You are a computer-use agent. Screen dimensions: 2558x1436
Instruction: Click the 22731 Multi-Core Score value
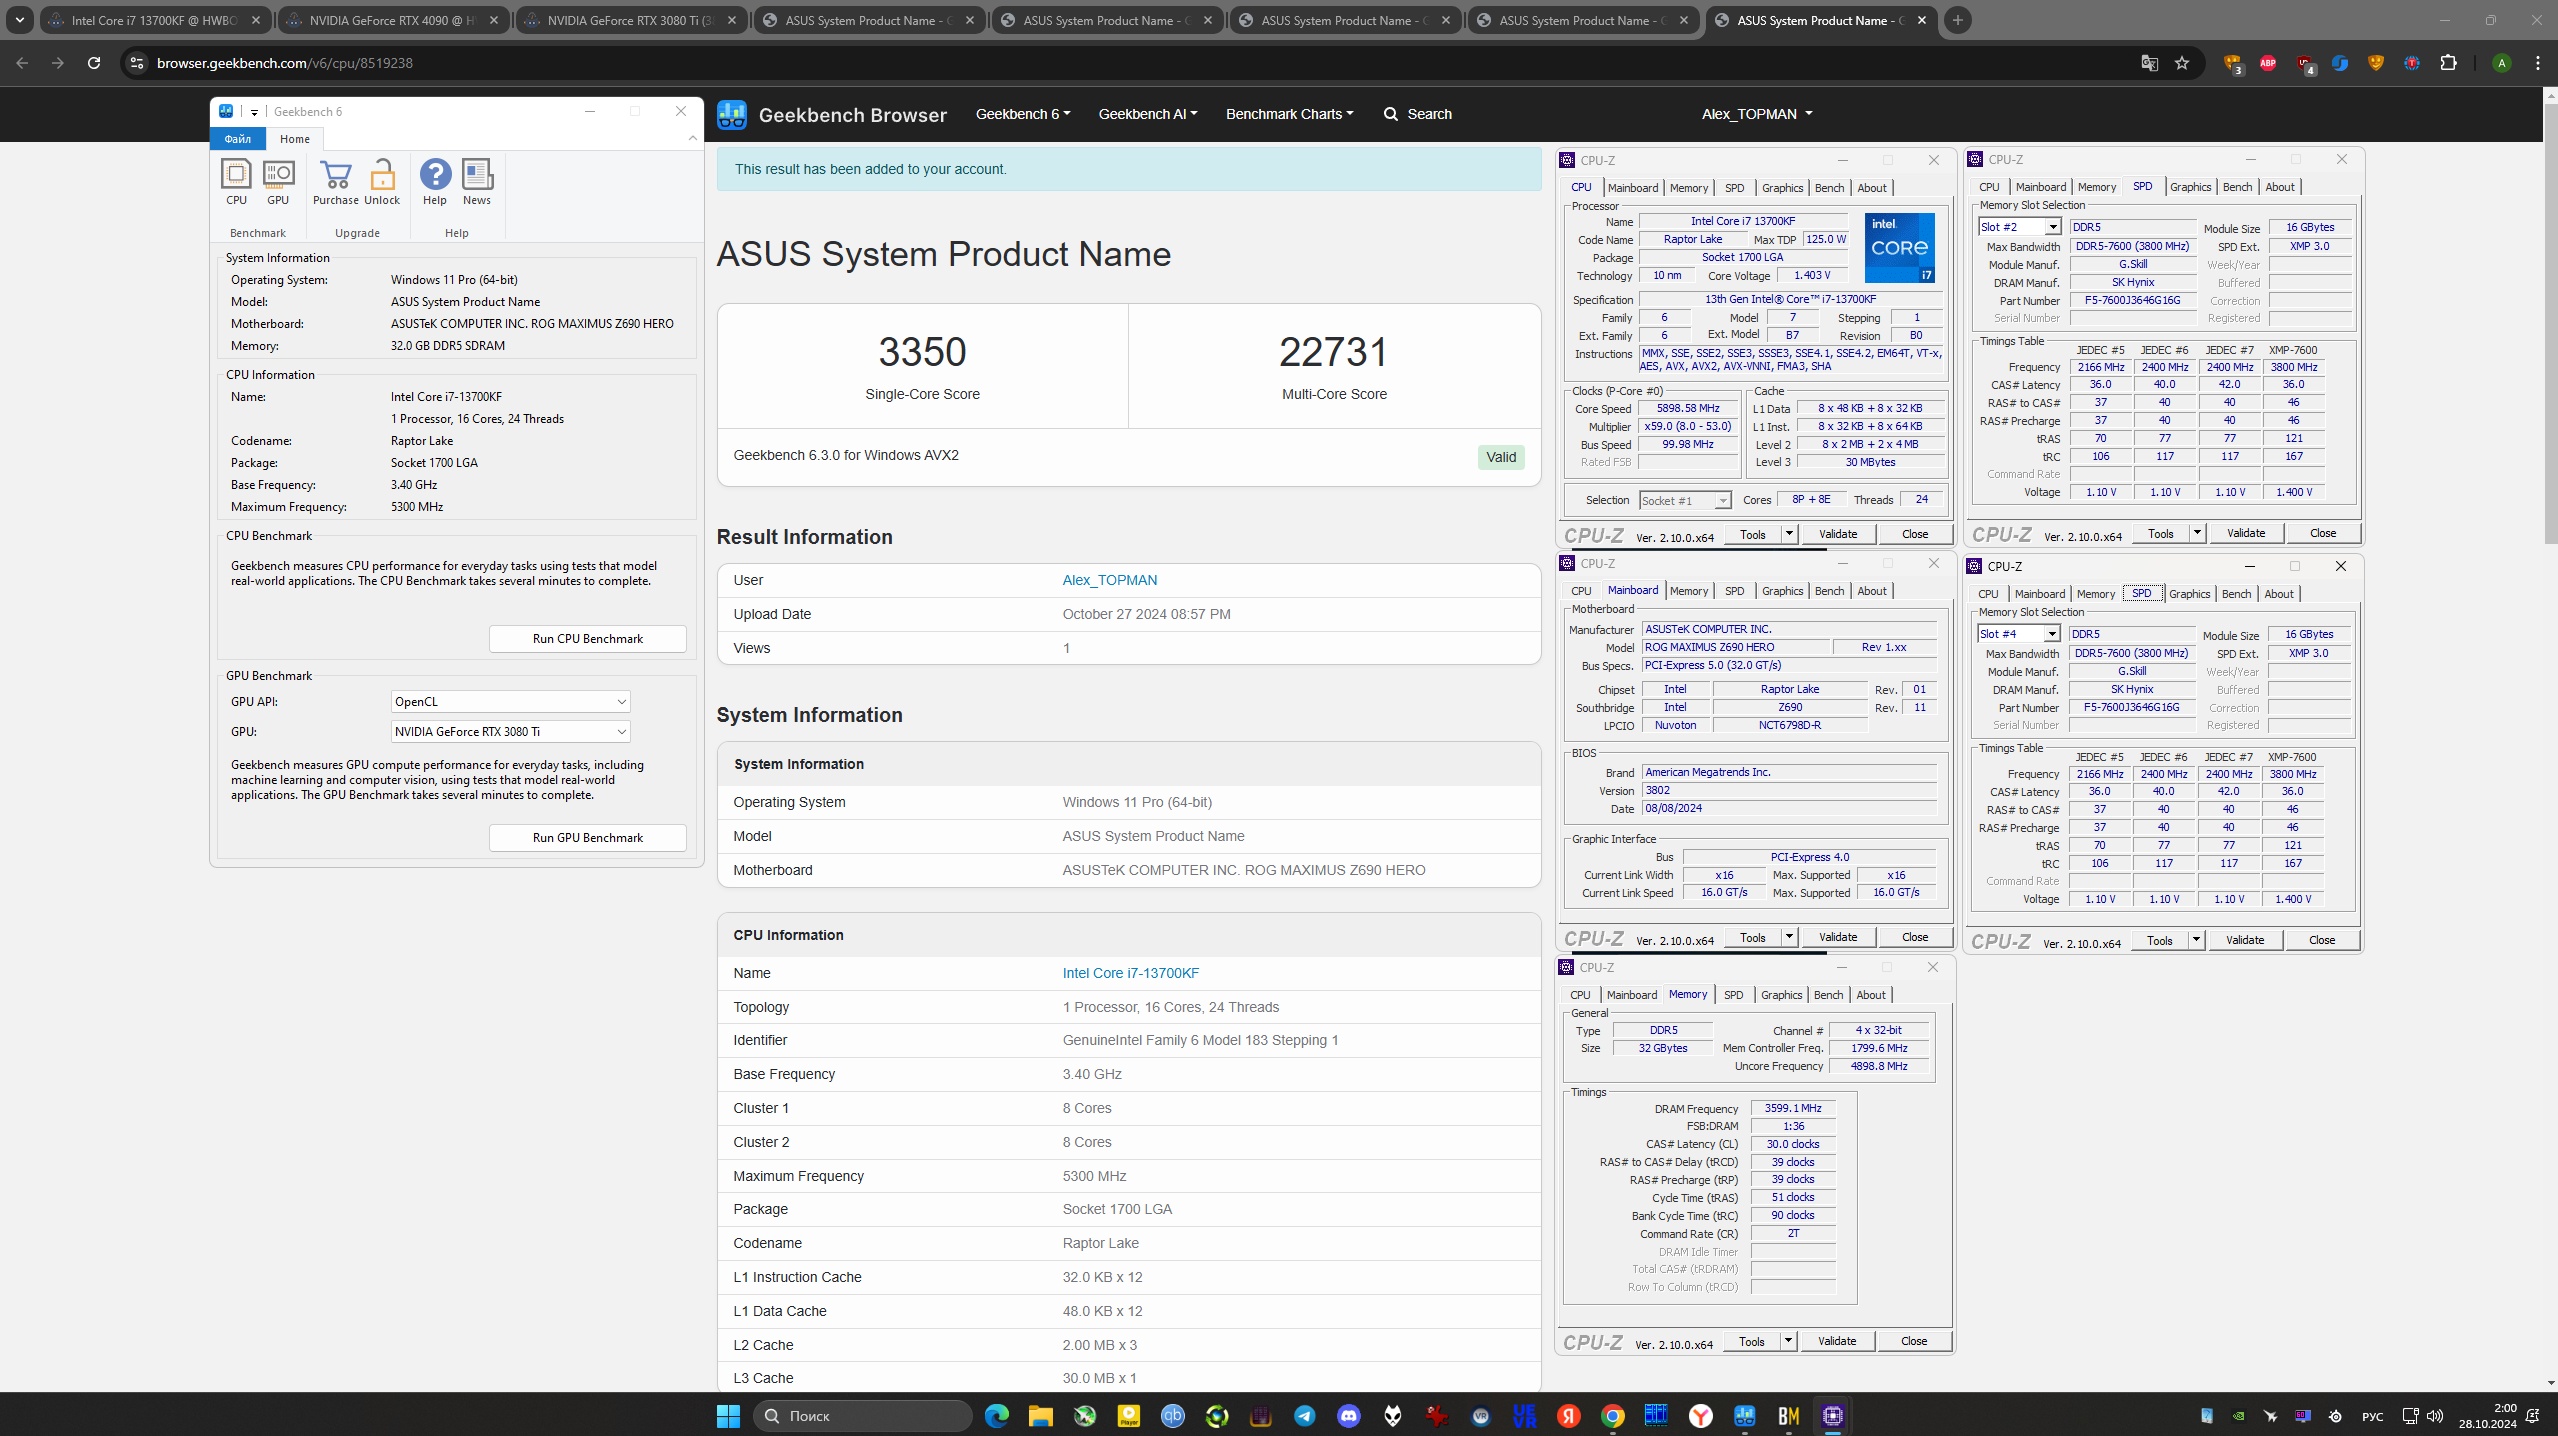coord(1334,352)
